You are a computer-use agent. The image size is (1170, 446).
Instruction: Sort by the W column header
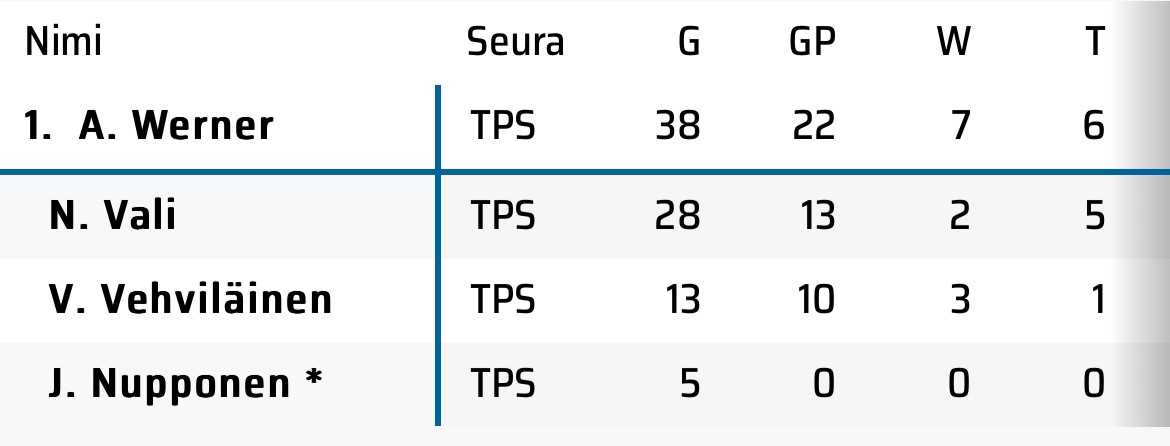click(953, 43)
